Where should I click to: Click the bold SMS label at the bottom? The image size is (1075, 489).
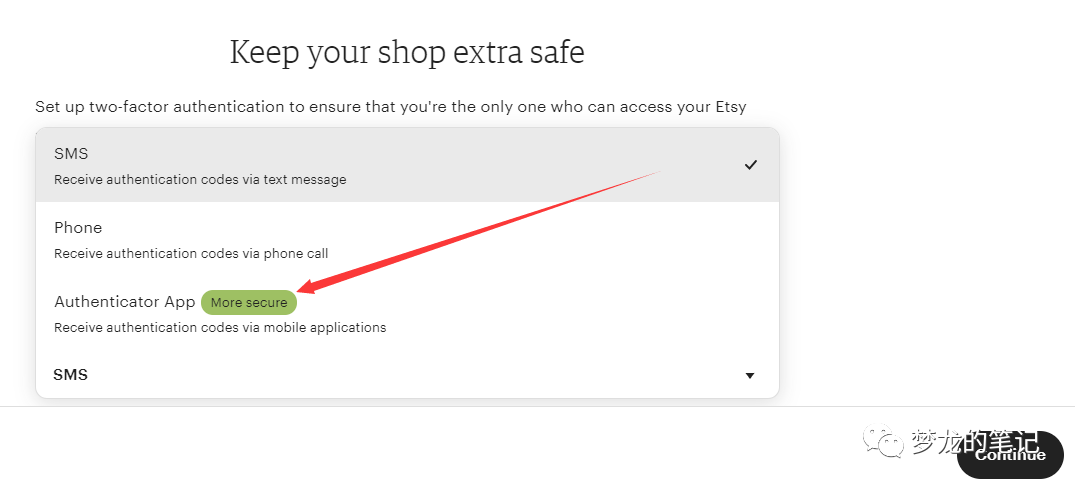point(70,375)
